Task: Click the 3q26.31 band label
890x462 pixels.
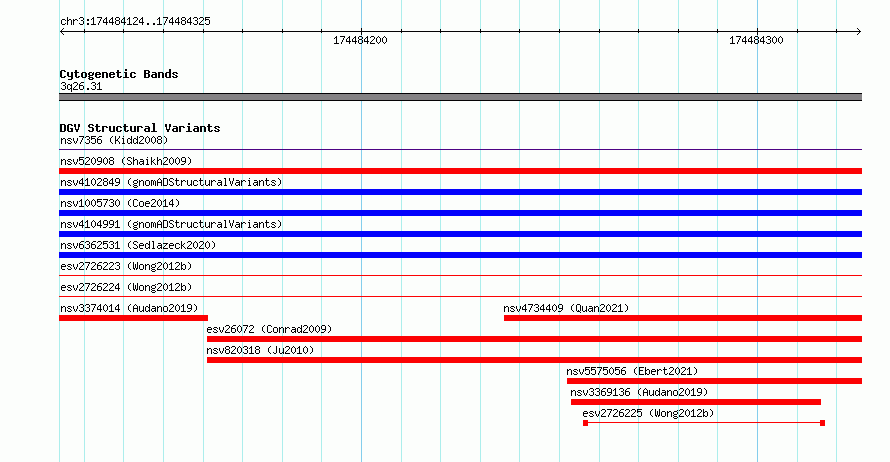Action: coord(81,86)
